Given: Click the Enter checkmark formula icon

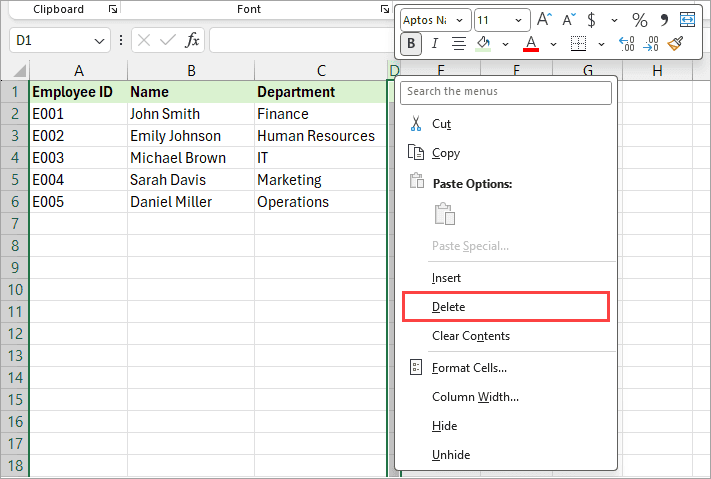Looking at the screenshot, I should (x=168, y=40).
